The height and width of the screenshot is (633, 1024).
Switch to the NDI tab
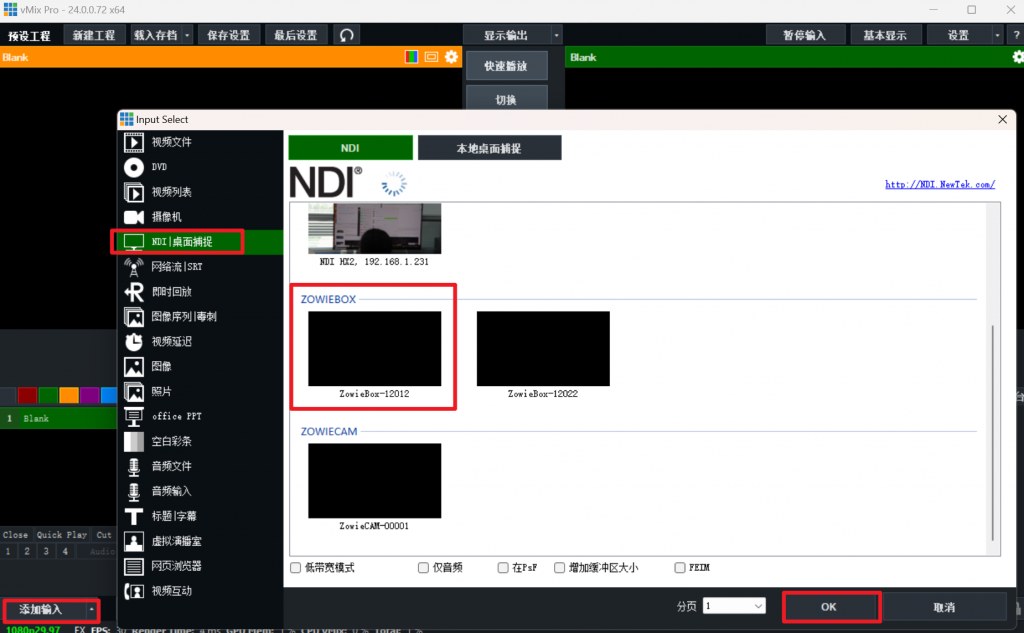click(x=351, y=148)
